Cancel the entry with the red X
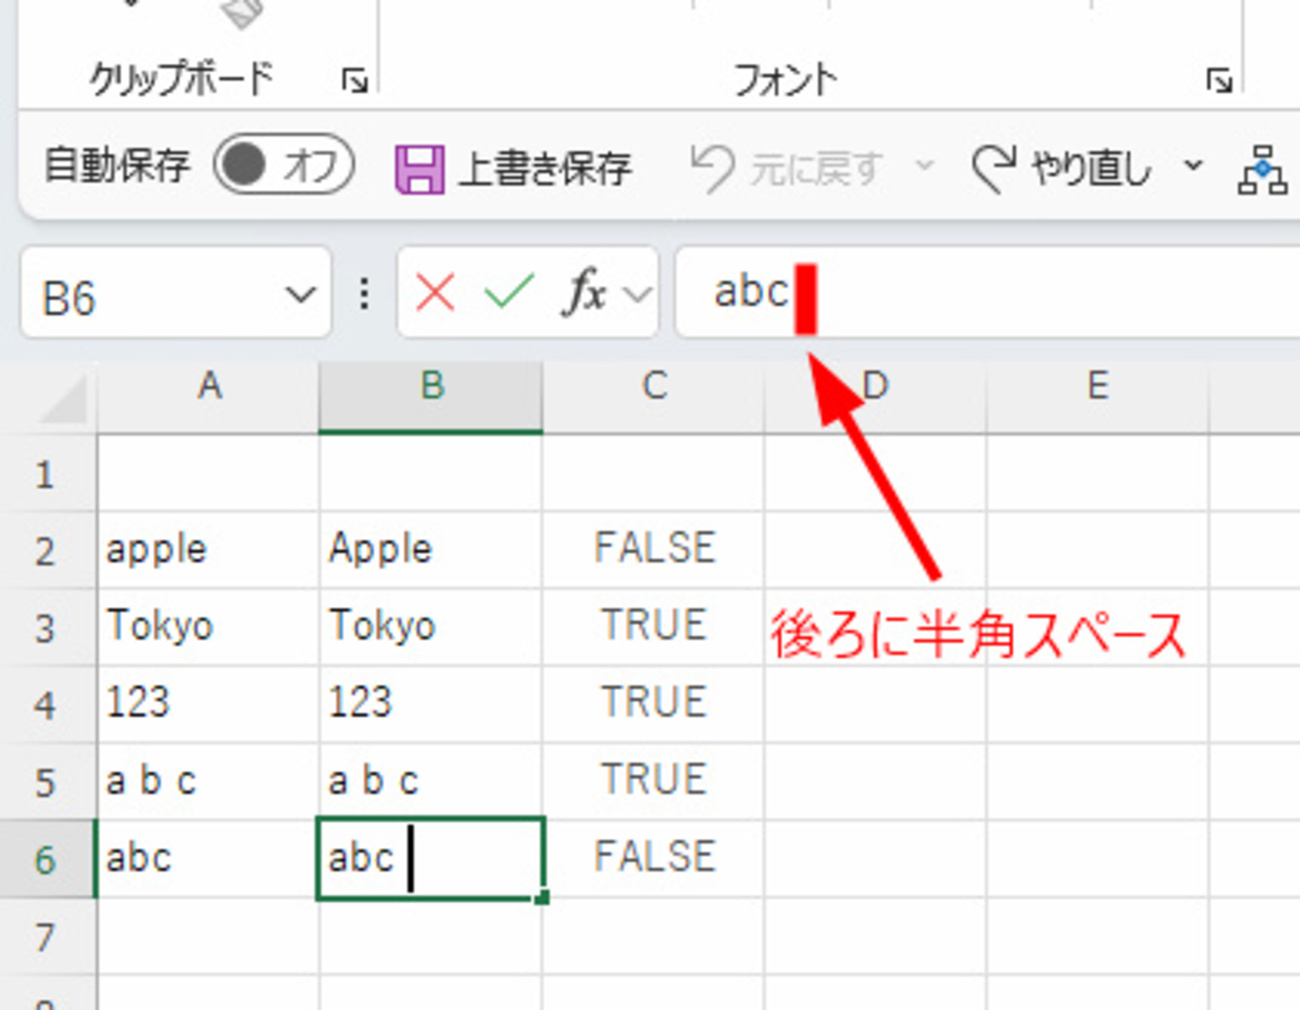The image size is (1300, 1010). point(435,294)
